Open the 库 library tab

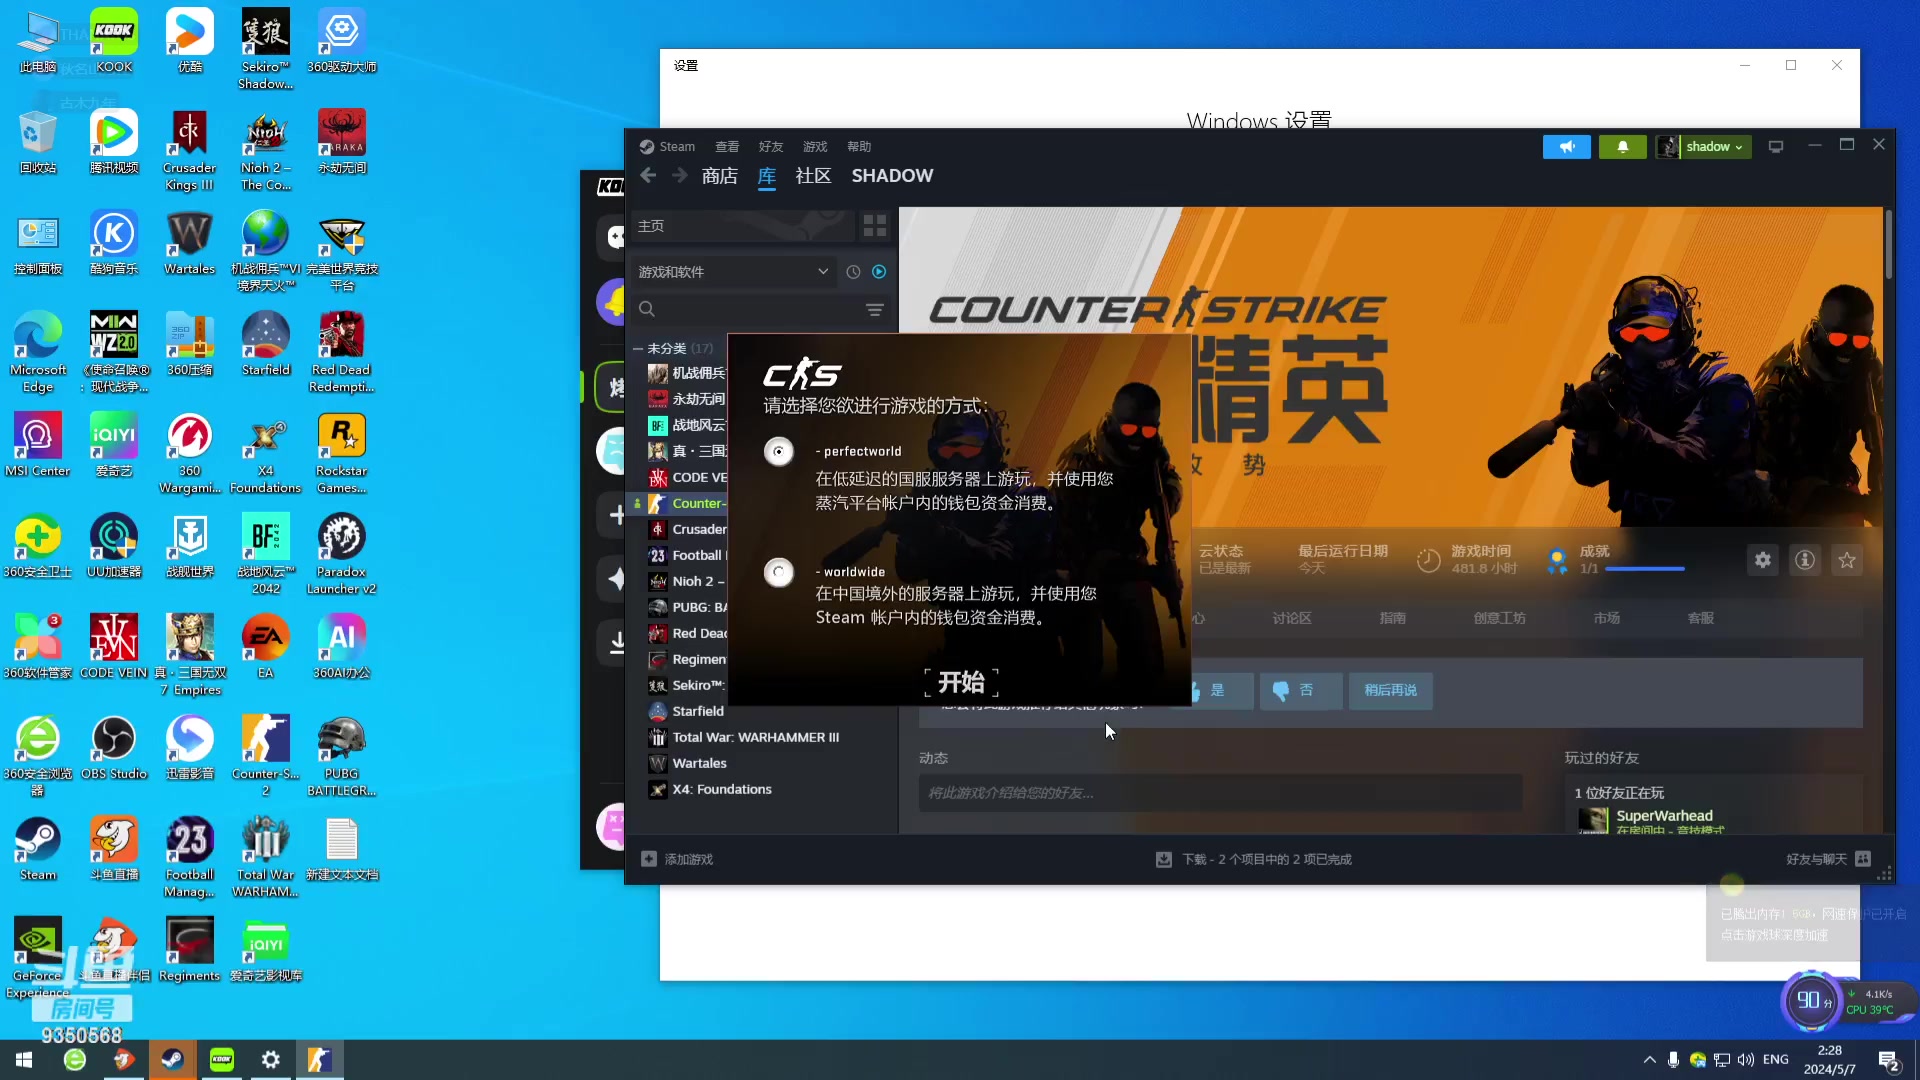pyautogui.click(x=767, y=176)
